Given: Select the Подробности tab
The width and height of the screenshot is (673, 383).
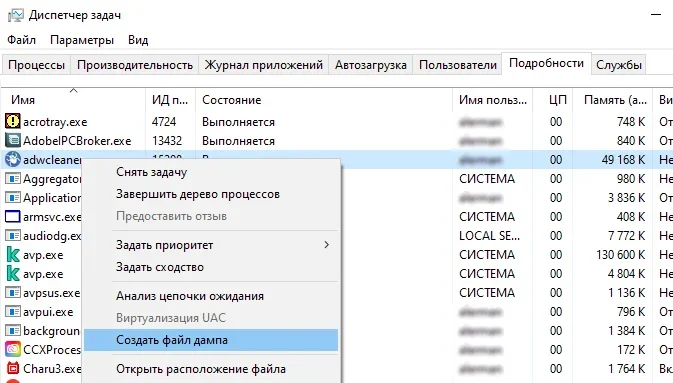Looking at the screenshot, I should click(x=546, y=64).
